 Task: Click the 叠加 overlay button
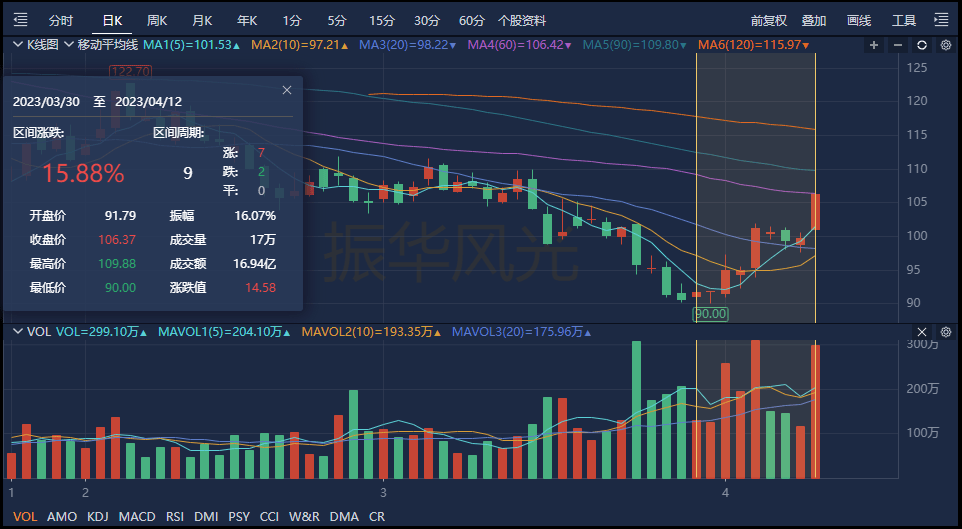pyautogui.click(x=814, y=21)
